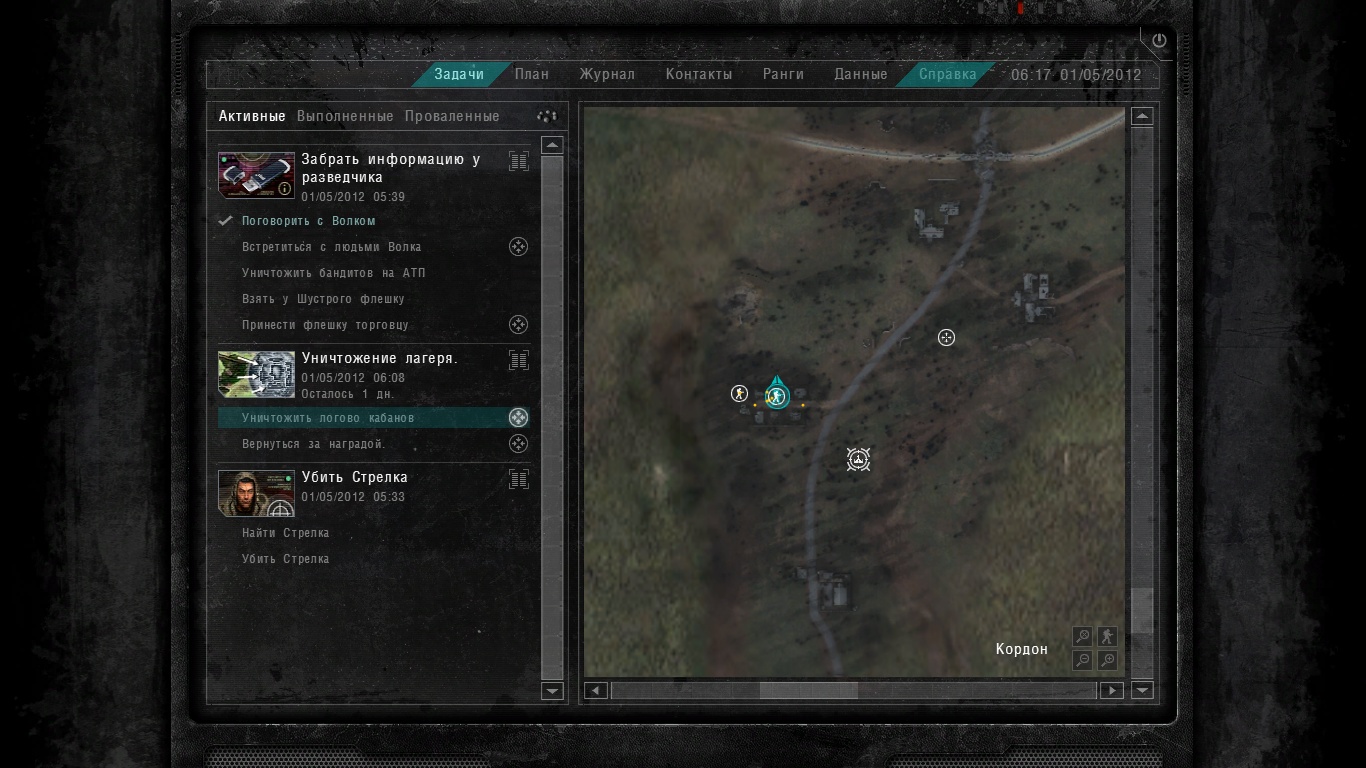Click the dots icon beside the Проваленные tab
Screen dimensions: 1366x768
point(547,116)
